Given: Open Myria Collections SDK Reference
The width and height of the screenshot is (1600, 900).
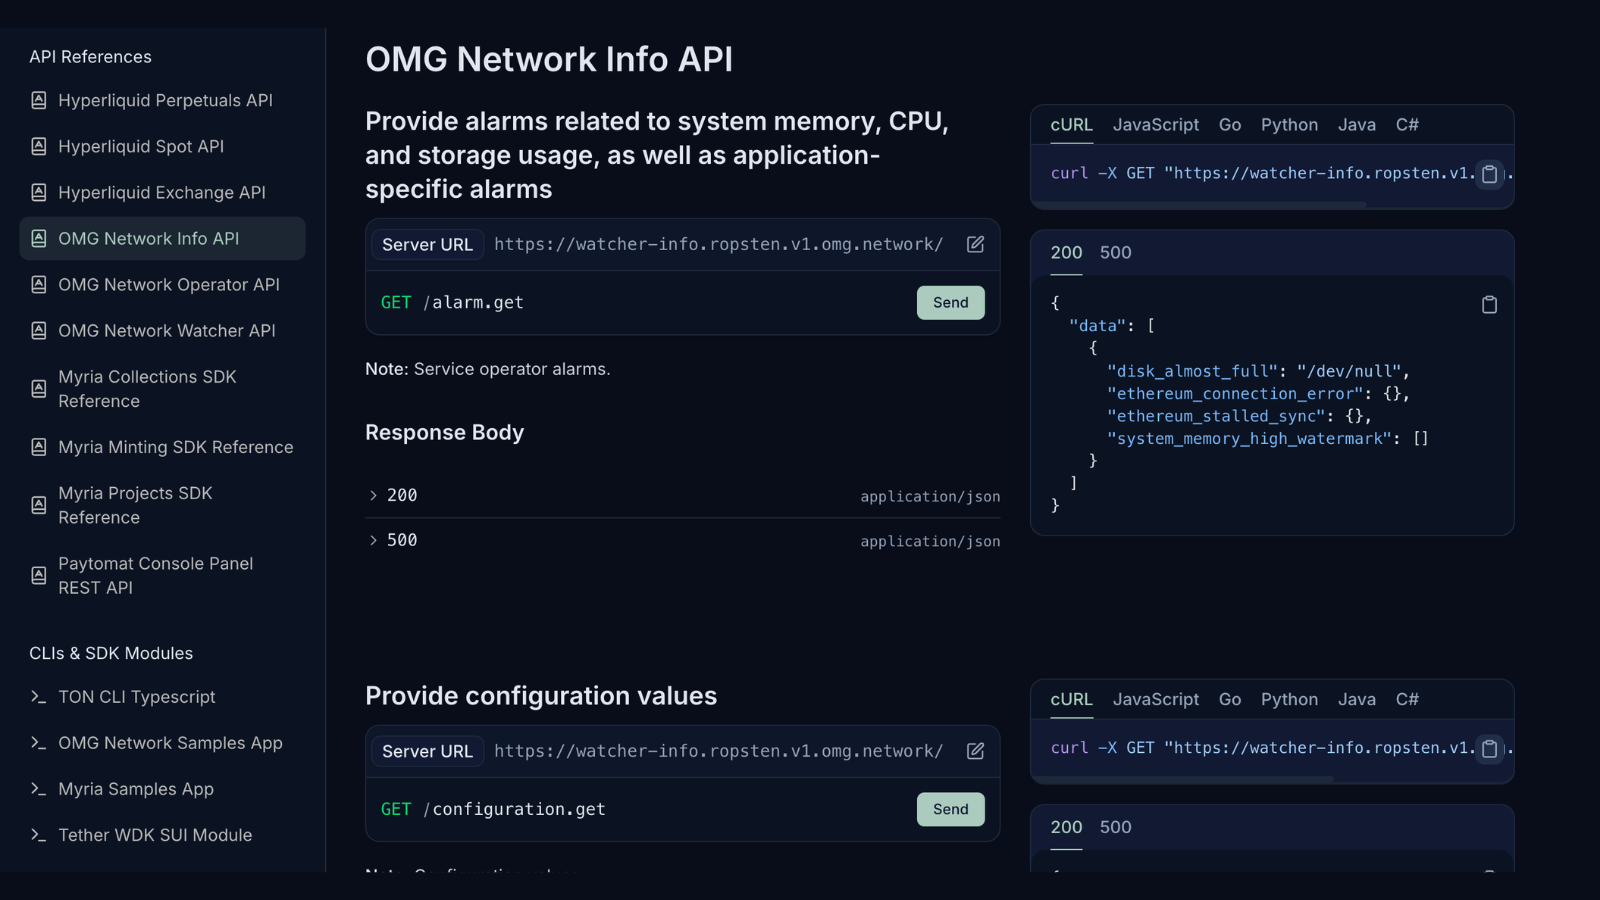Looking at the screenshot, I should pyautogui.click(x=162, y=389).
